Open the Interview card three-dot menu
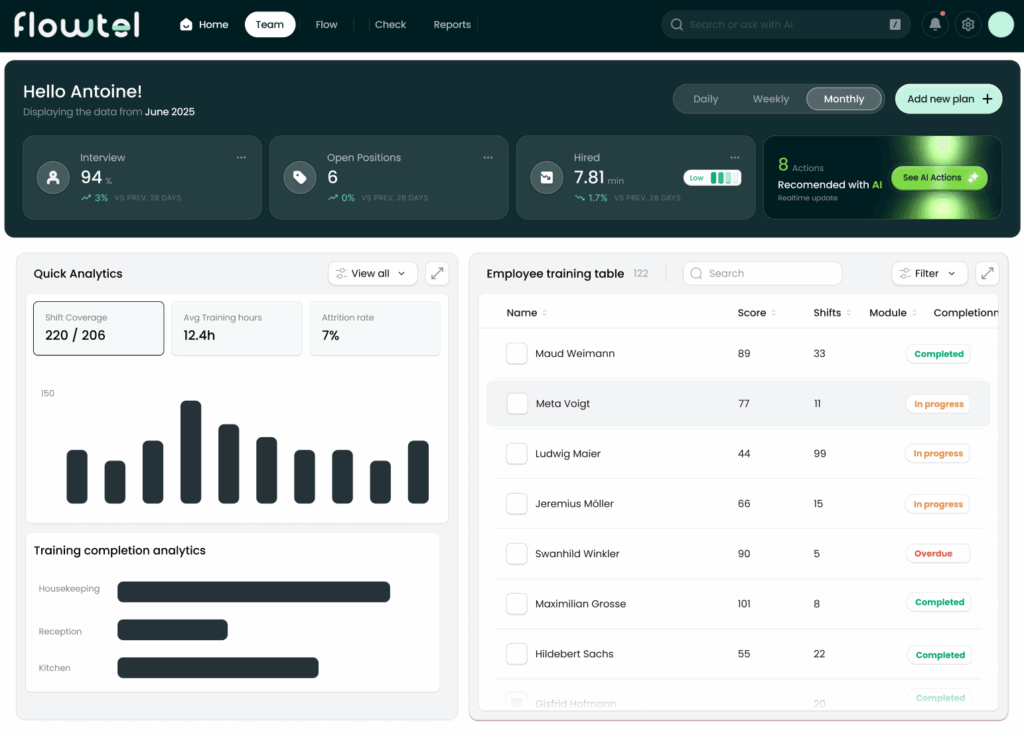The width and height of the screenshot is (1024, 737). (241, 158)
